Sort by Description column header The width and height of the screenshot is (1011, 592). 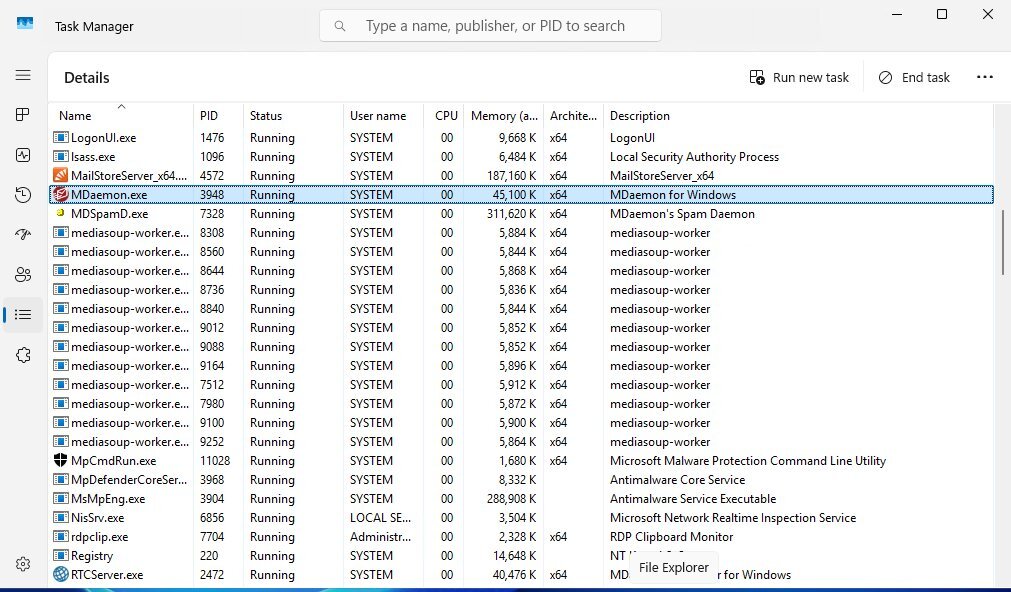point(798,115)
